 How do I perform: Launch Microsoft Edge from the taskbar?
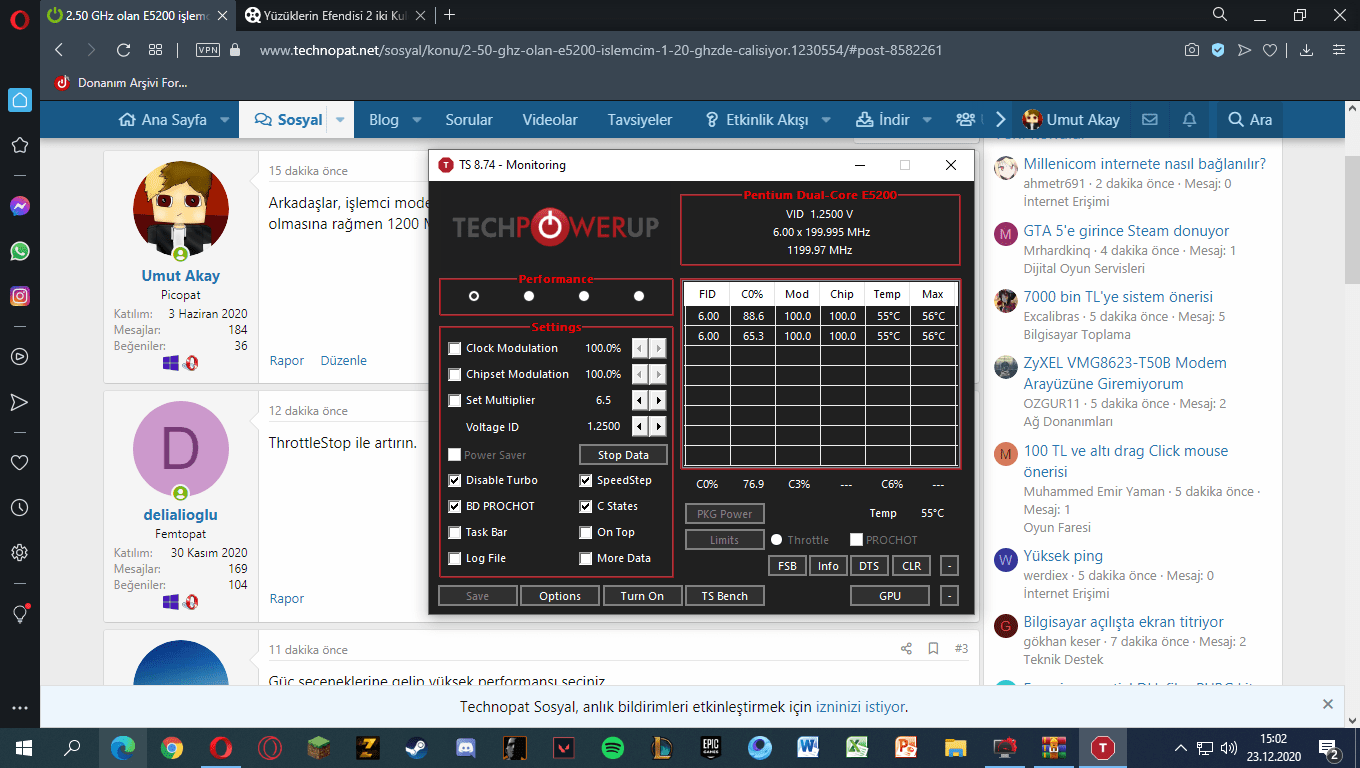coord(122,747)
